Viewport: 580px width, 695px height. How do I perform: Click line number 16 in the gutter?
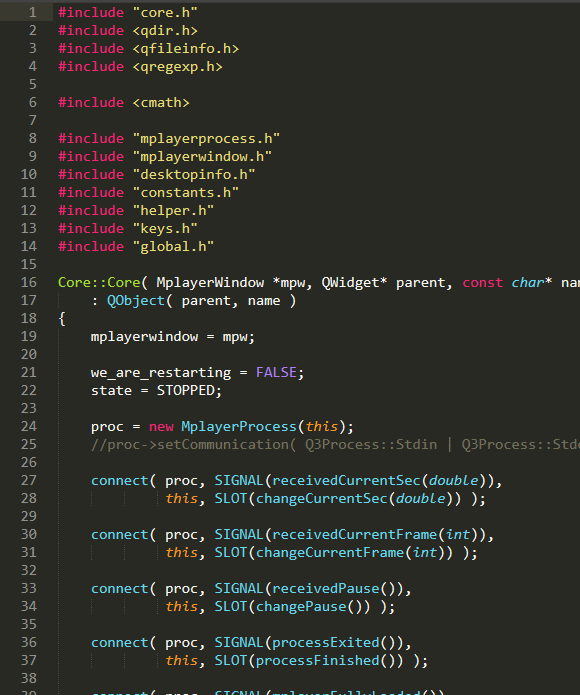click(x=29, y=282)
